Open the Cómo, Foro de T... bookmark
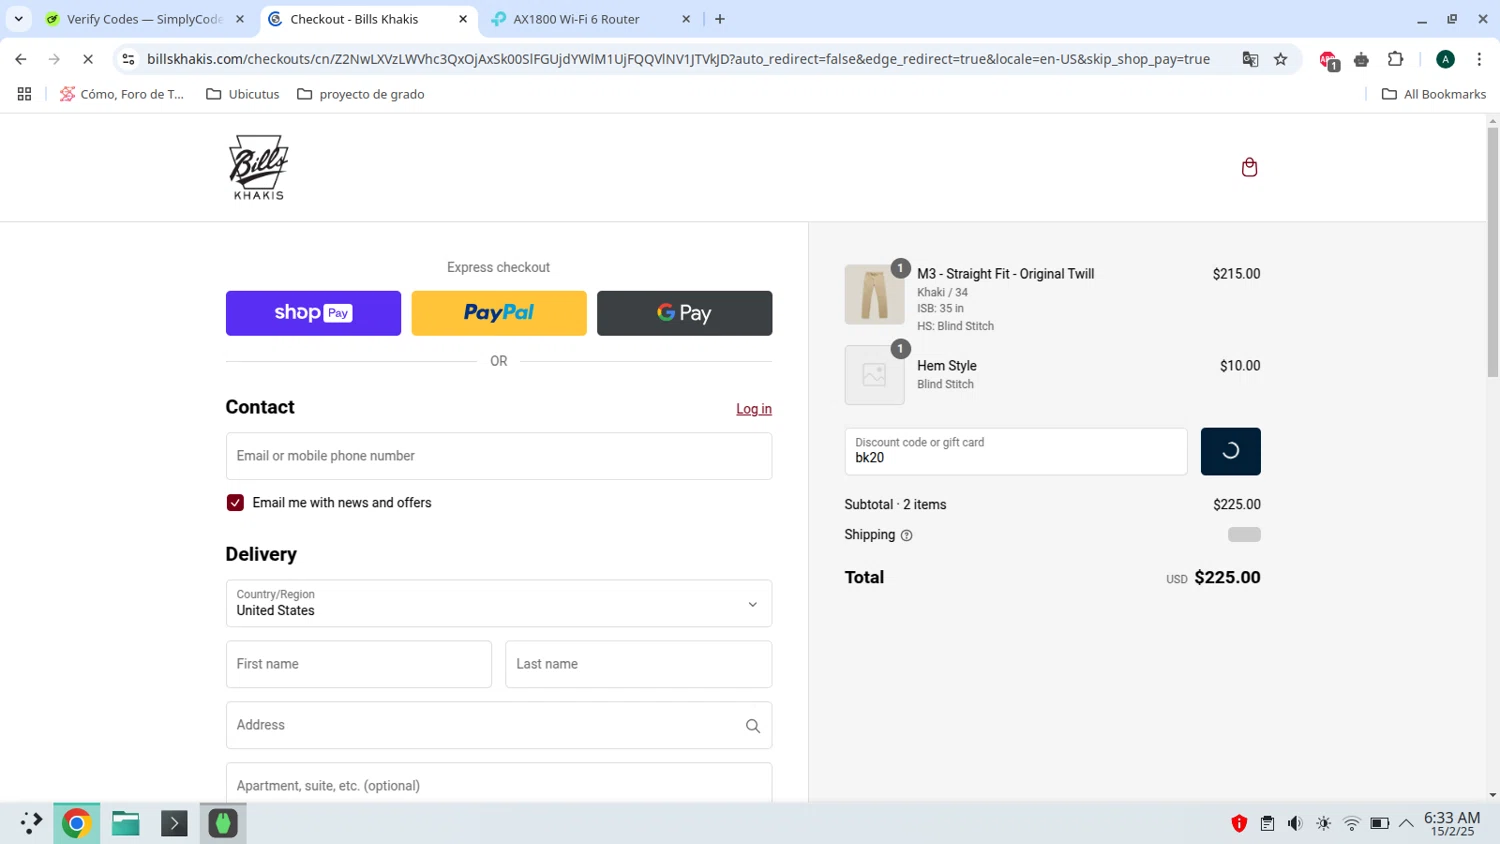The image size is (1500, 844). pos(122,94)
